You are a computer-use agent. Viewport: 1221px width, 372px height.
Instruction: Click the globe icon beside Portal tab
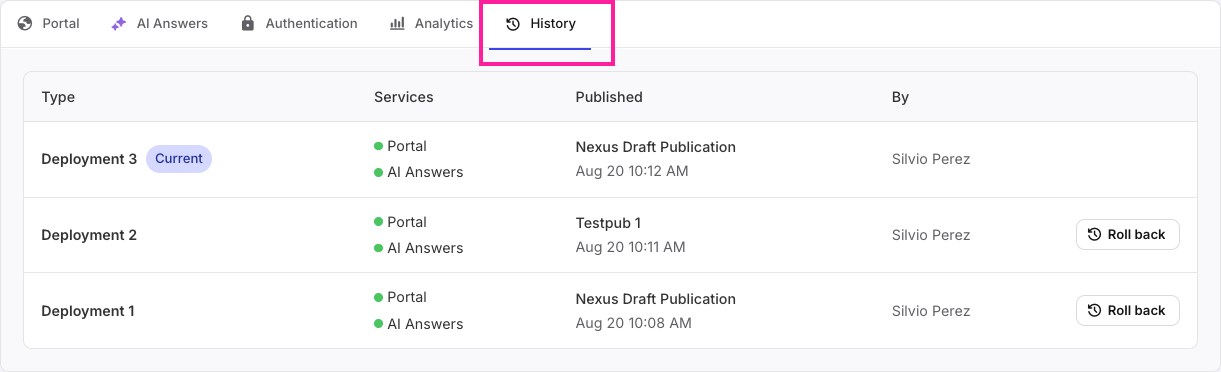coord(25,23)
